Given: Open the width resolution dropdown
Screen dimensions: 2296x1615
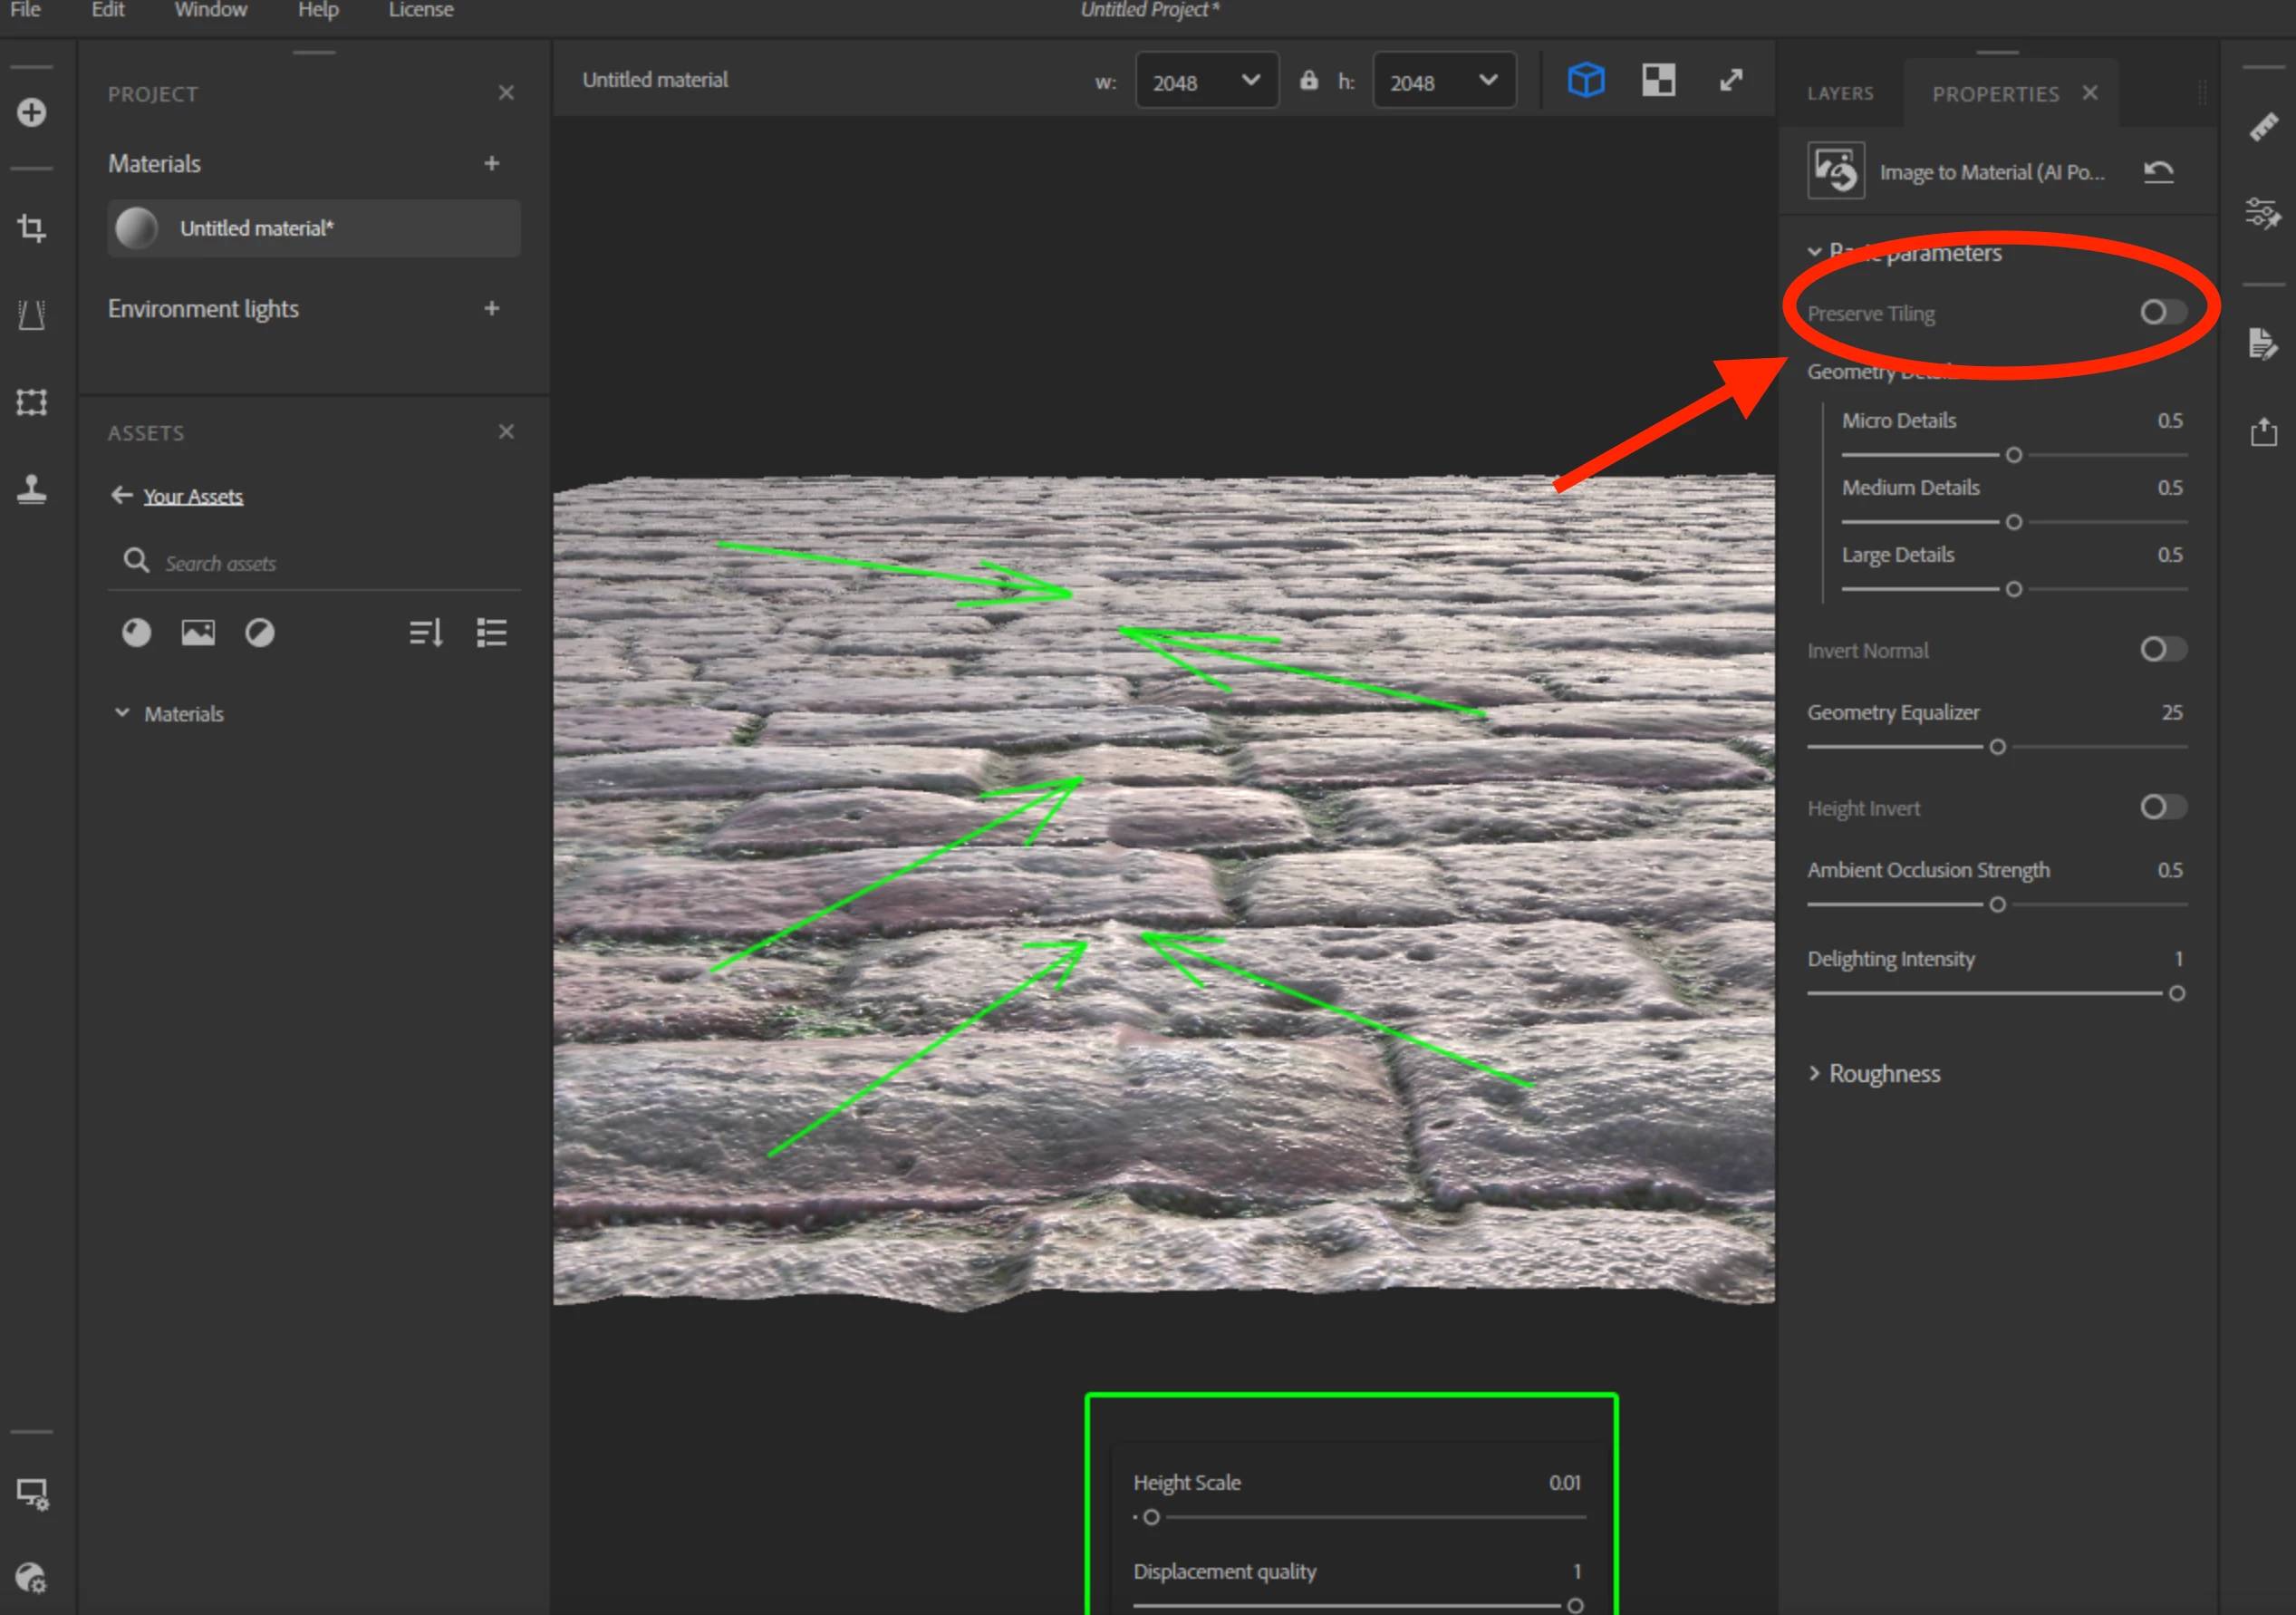Looking at the screenshot, I should 1207,81.
